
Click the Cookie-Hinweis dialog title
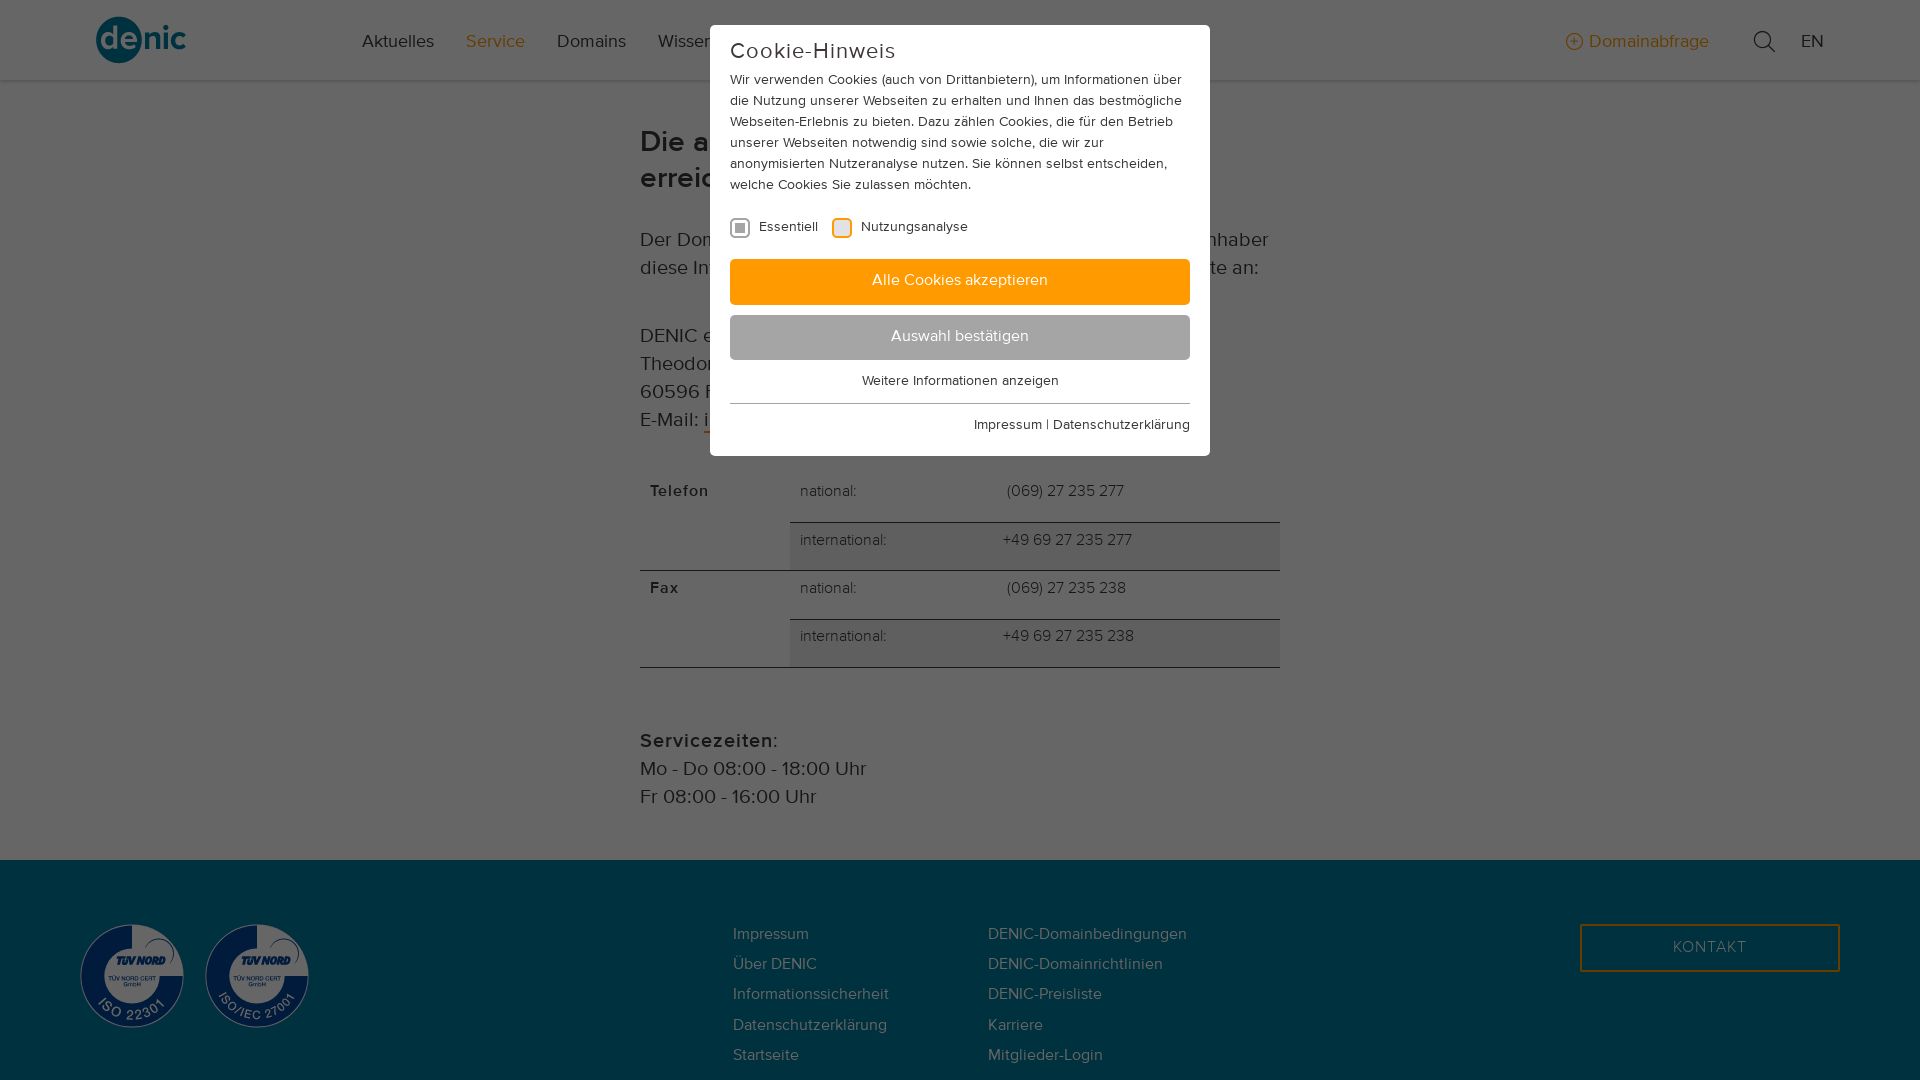pos(813,51)
